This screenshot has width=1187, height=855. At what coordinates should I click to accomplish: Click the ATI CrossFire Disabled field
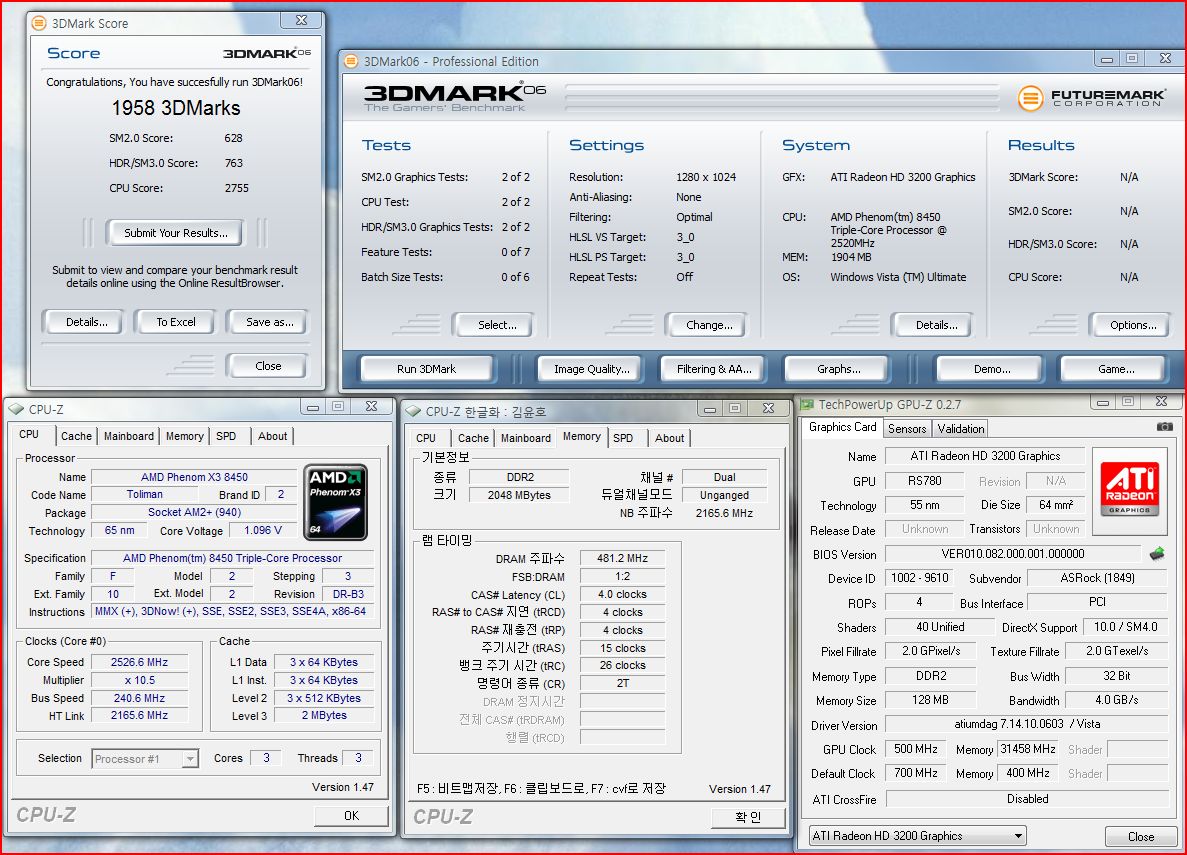1027,799
